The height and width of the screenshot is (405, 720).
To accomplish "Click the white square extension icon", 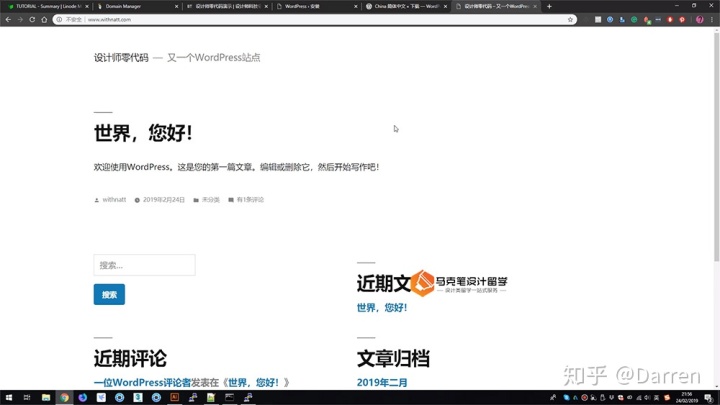I will 598,19.
